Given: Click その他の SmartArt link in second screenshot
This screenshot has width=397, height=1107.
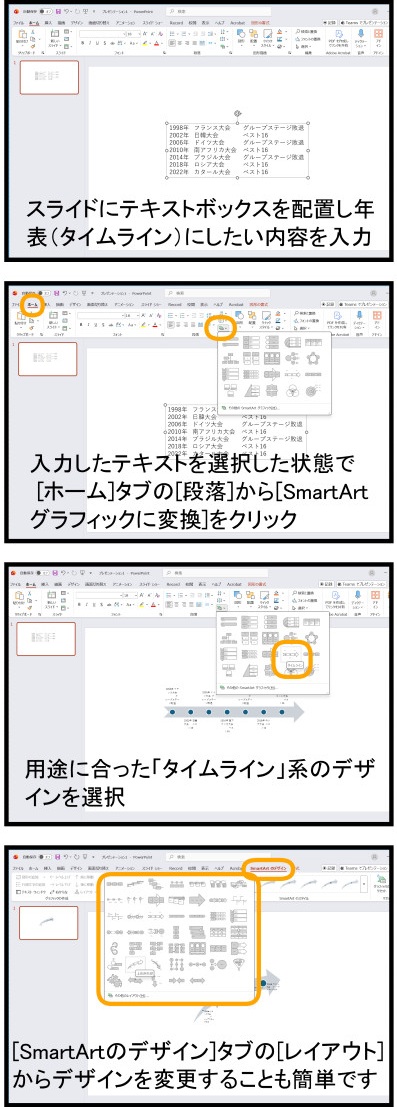Looking at the screenshot, I should (x=251, y=408).
